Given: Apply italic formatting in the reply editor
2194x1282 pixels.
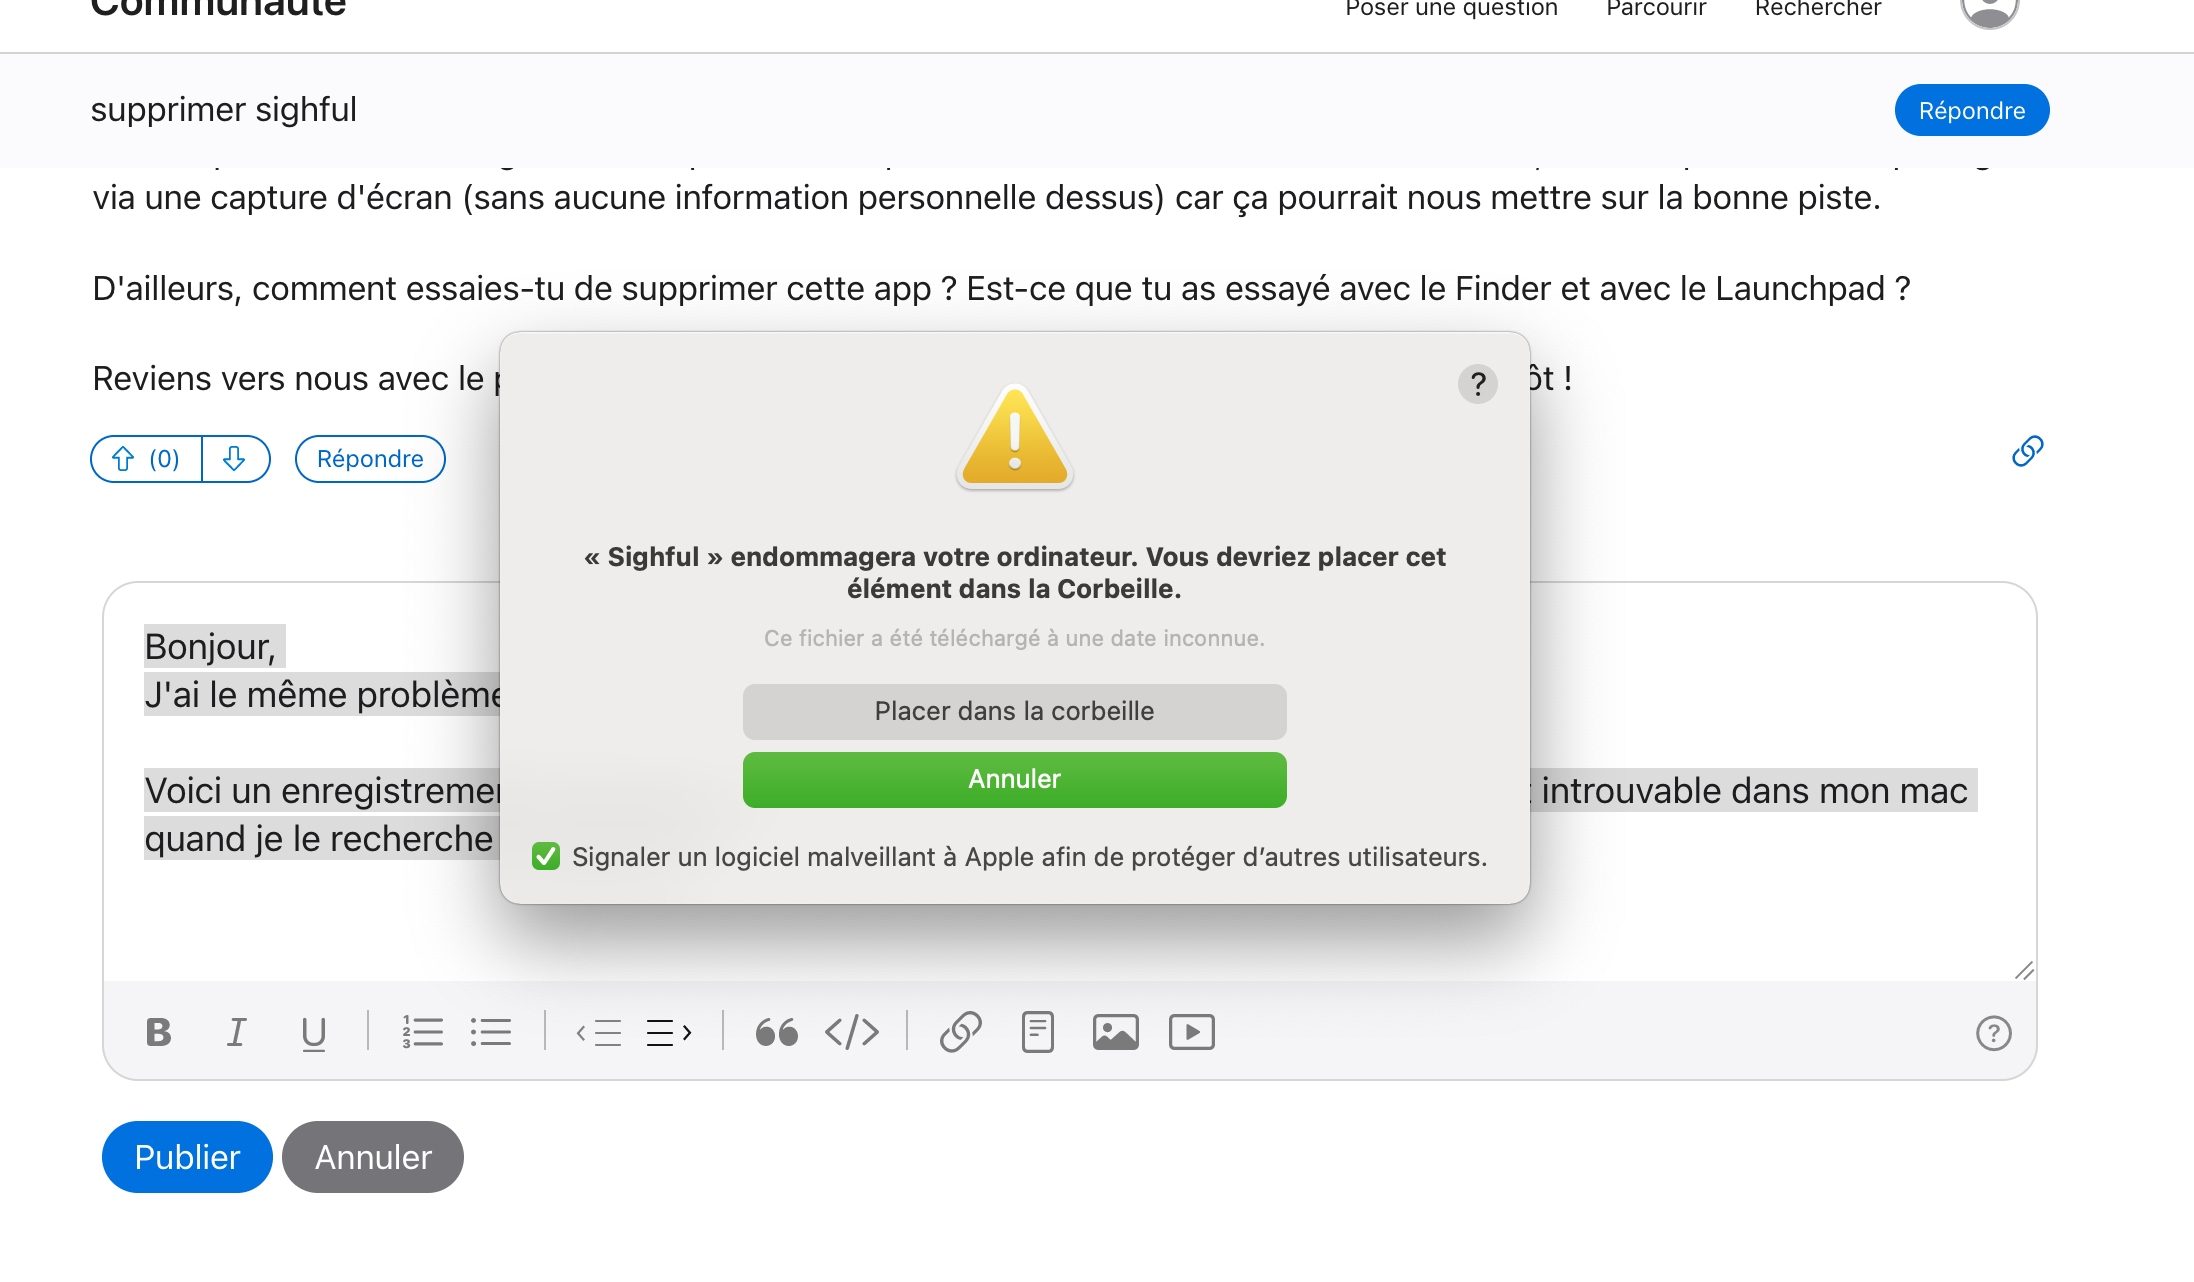Looking at the screenshot, I should tap(236, 1032).
